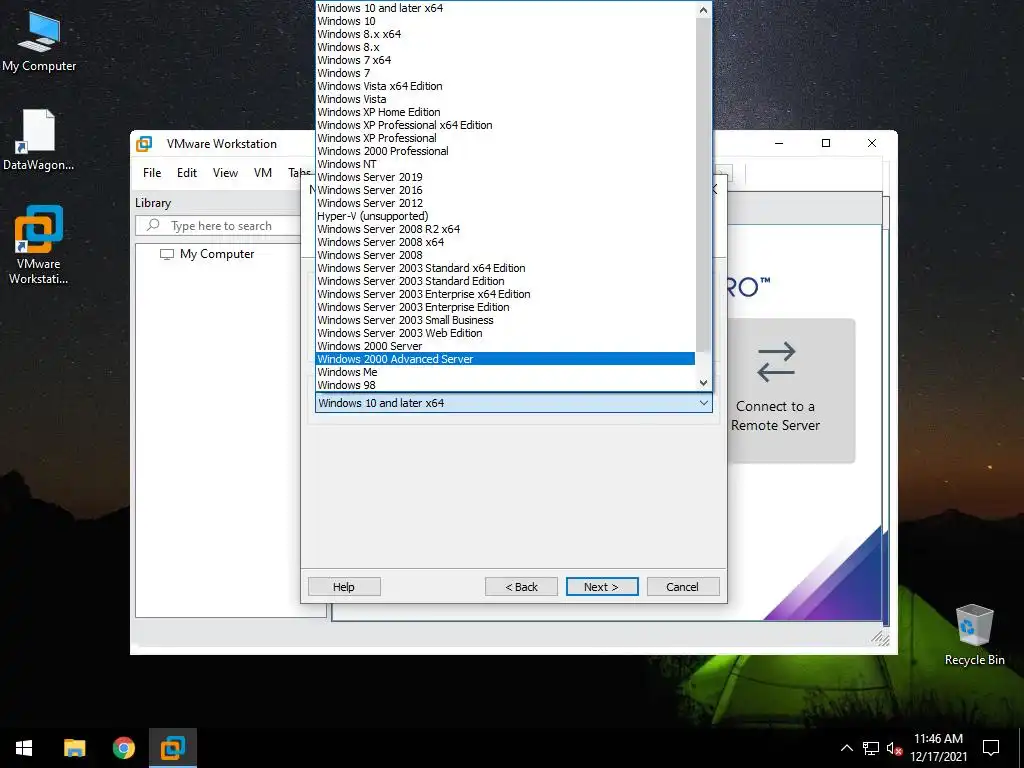Viewport: 1024px width, 768px height.
Task: Choose Windows Server 2016
Action: click(505, 190)
